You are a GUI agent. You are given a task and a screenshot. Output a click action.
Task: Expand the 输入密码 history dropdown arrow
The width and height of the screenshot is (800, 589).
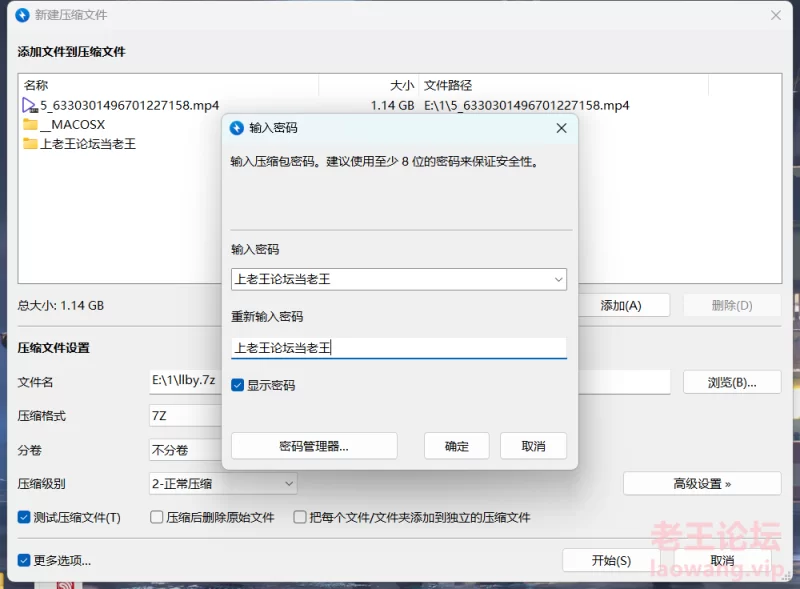tap(558, 280)
